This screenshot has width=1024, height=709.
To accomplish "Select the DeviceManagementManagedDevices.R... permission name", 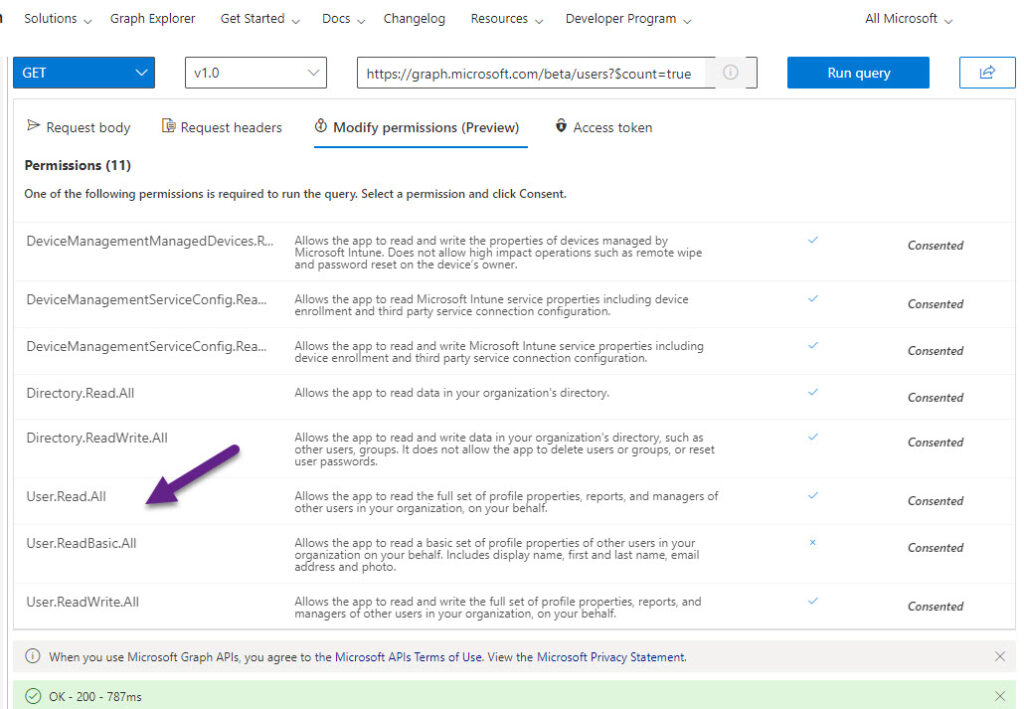I will pyautogui.click(x=150, y=241).
